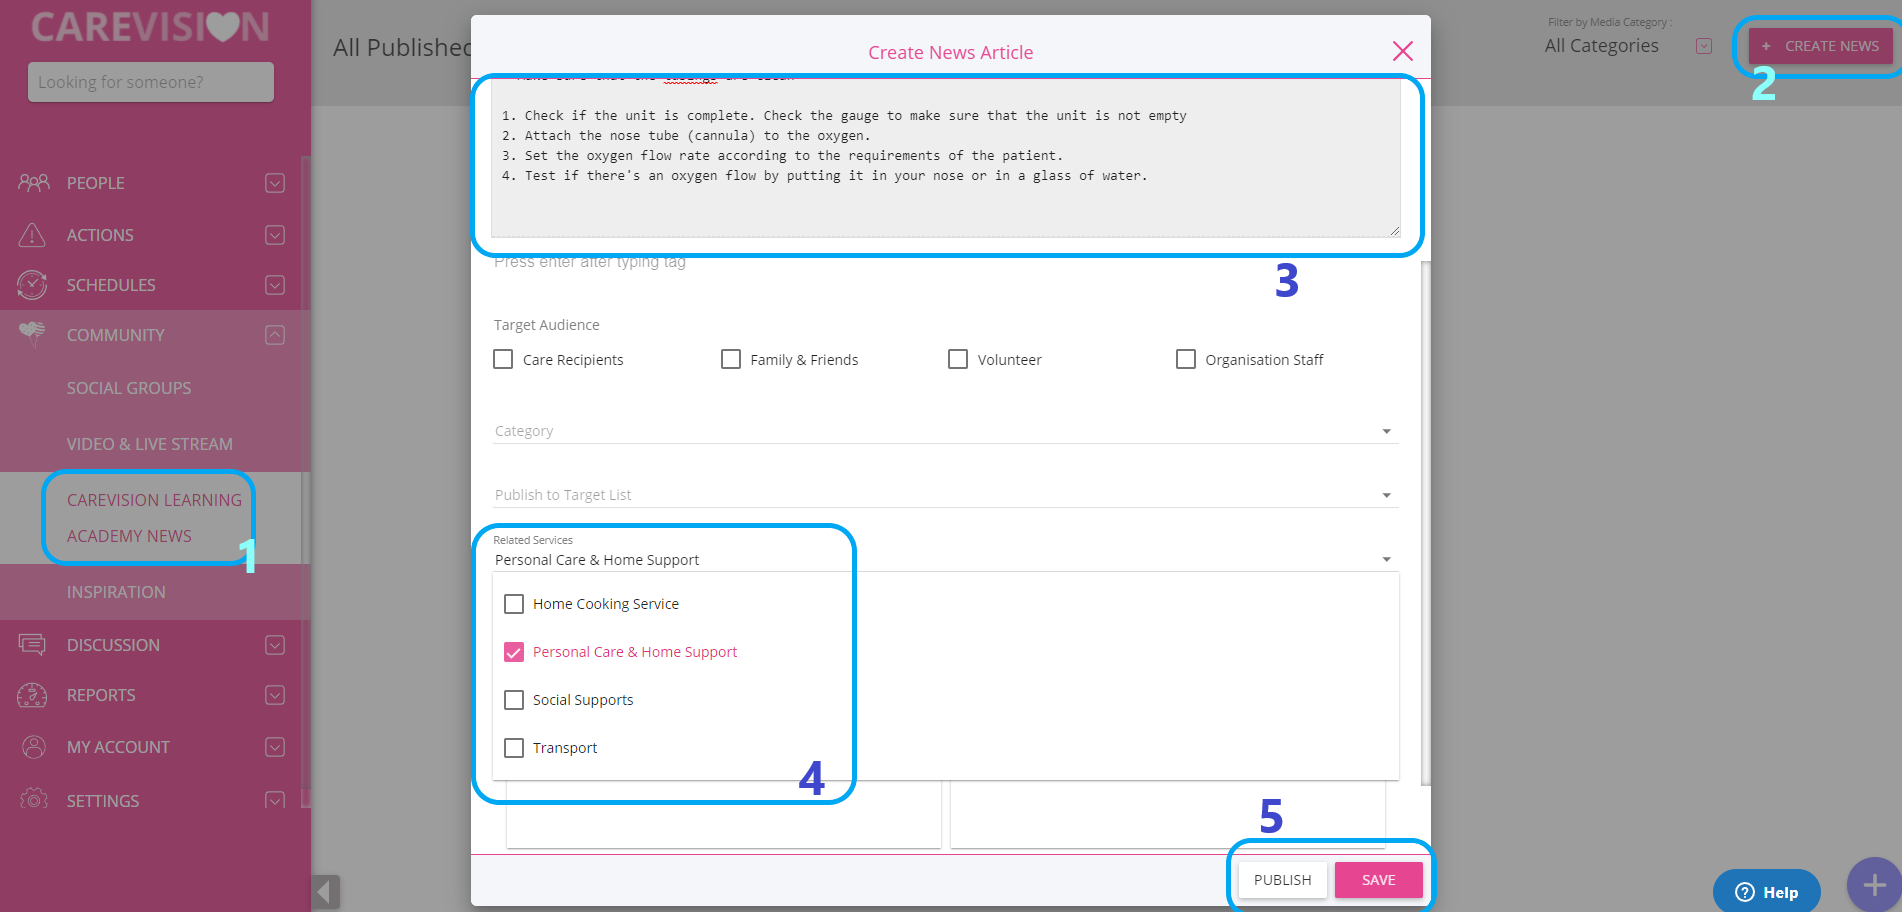Tick the Volunteer checkbox
The height and width of the screenshot is (912, 1902).
tap(958, 359)
